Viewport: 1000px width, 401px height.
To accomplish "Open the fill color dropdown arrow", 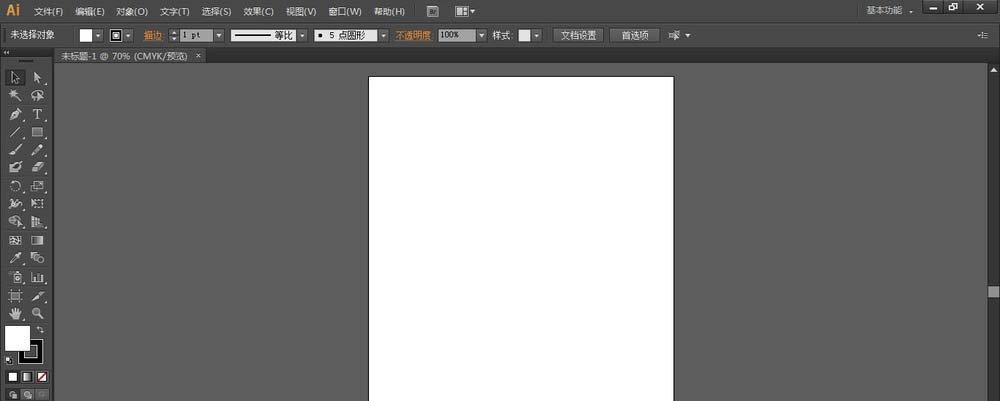I will coord(99,36).
